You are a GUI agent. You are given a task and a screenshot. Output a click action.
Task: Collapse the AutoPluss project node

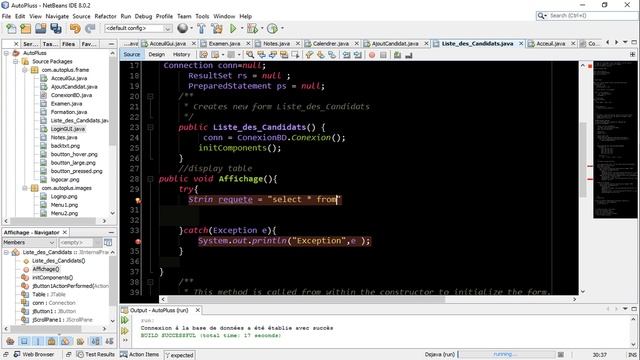[6, 53]
